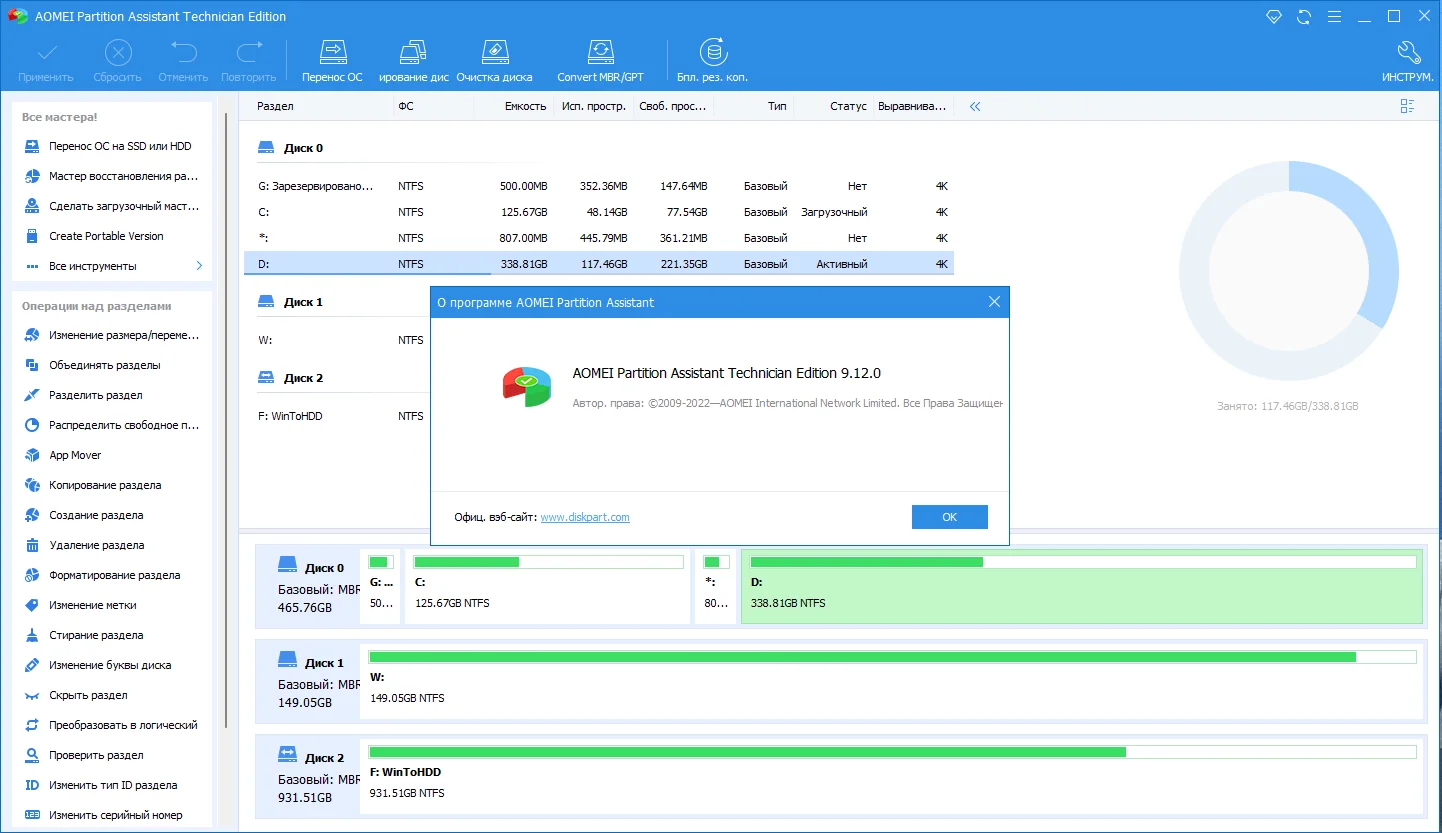Select the D: 338.81GB block in disk map

[1082, 586]
